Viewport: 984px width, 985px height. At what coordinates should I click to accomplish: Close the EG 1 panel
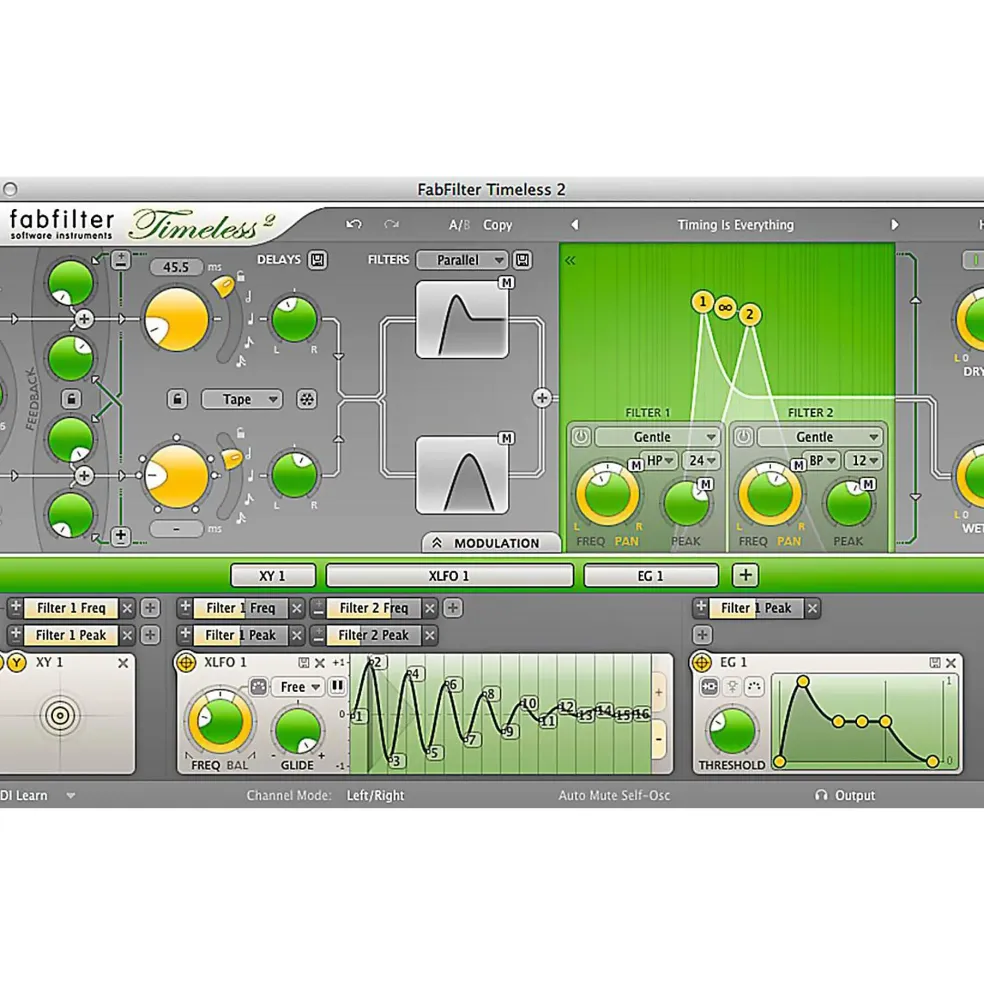[951, 663]
